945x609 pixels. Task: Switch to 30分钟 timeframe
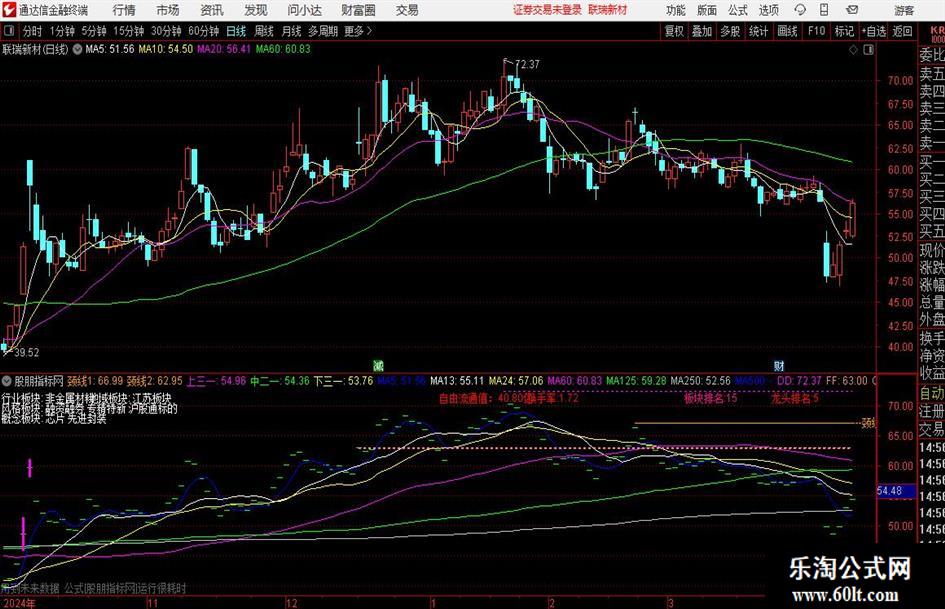pyautogui.click(x=166, y=31)
